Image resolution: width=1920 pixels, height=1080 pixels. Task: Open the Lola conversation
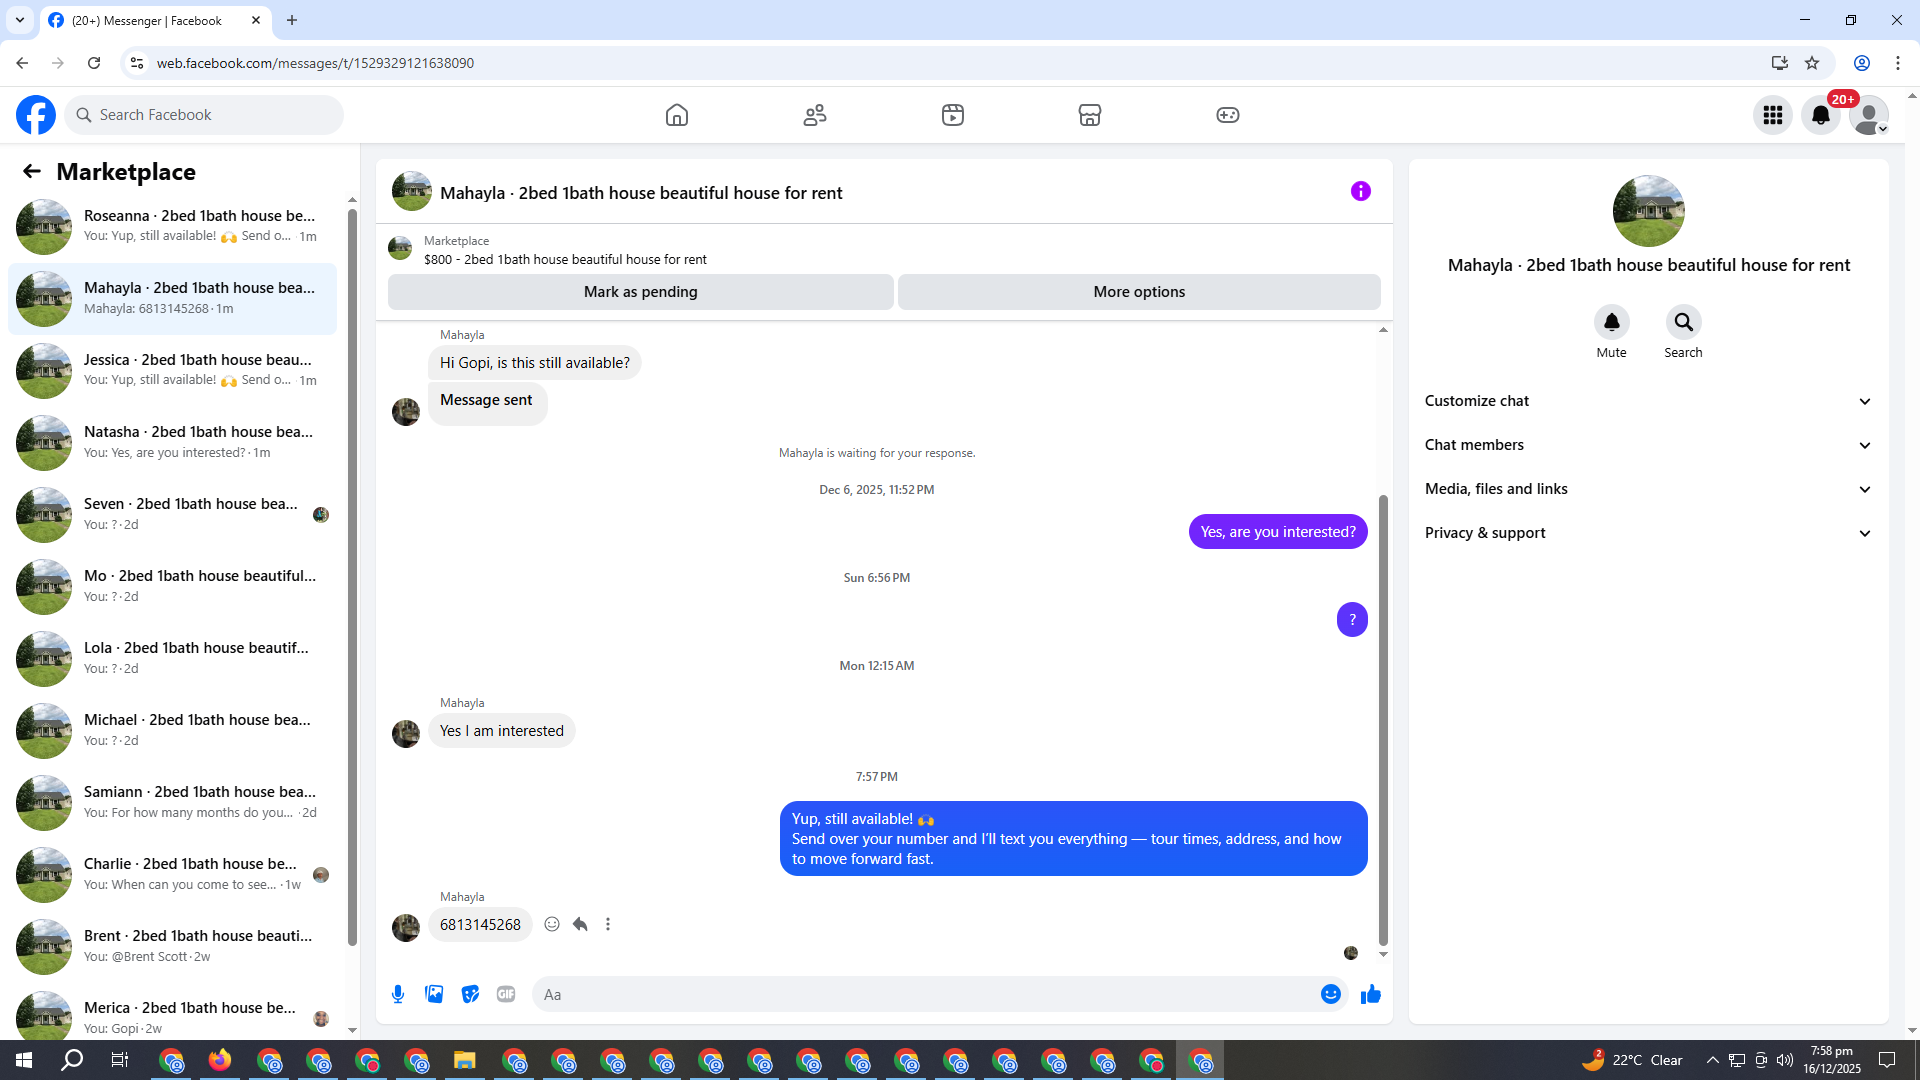coord(172,659)
